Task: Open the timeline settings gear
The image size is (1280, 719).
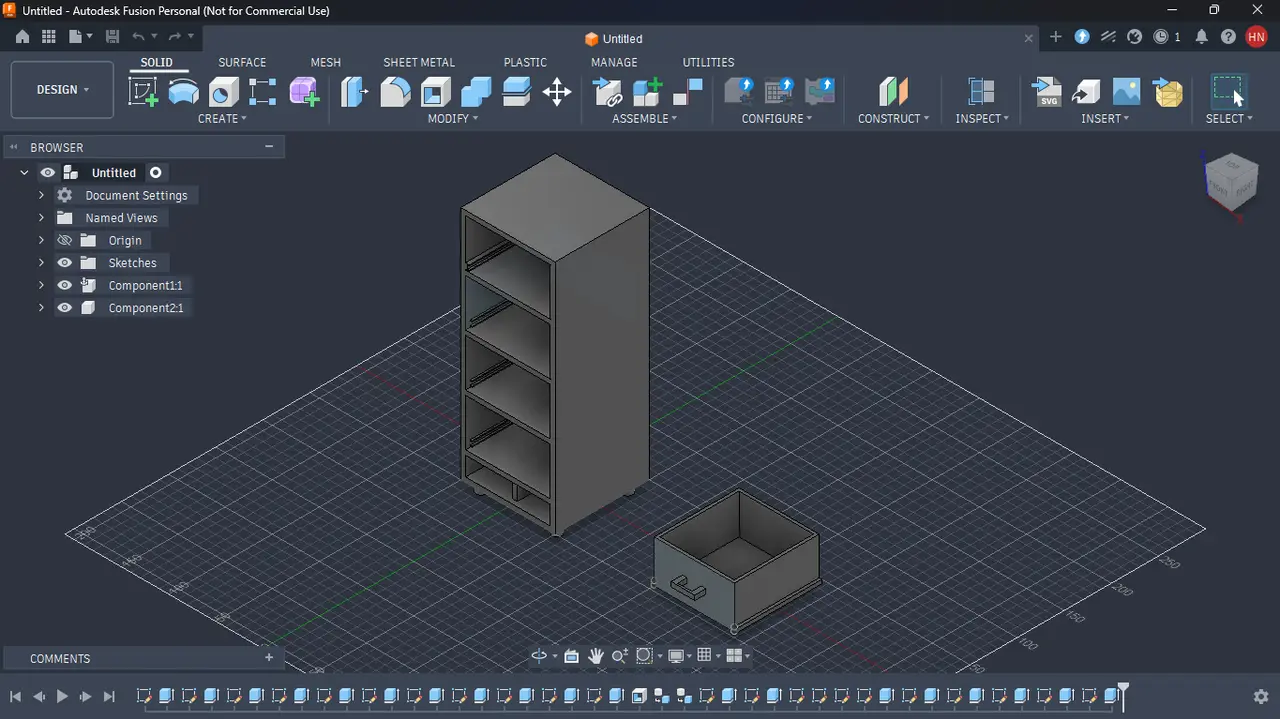Action: 1261,696
